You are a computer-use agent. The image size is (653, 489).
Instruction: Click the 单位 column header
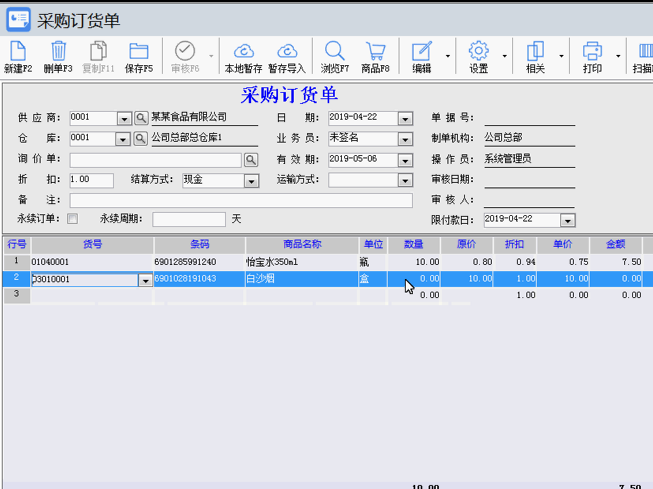click(374, 245)
